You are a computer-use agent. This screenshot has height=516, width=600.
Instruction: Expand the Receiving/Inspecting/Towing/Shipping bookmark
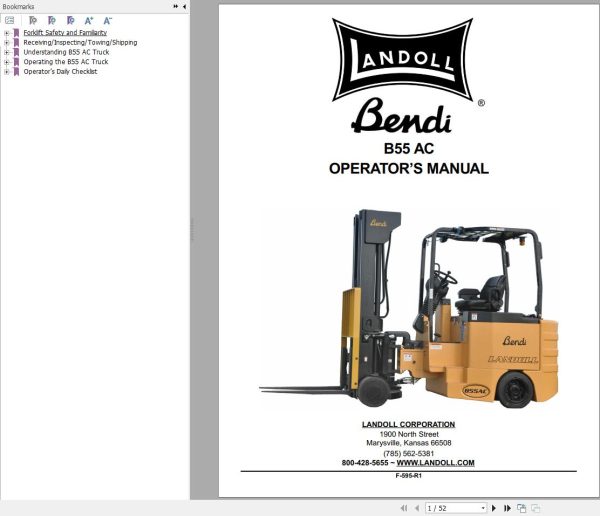point(7,42)
